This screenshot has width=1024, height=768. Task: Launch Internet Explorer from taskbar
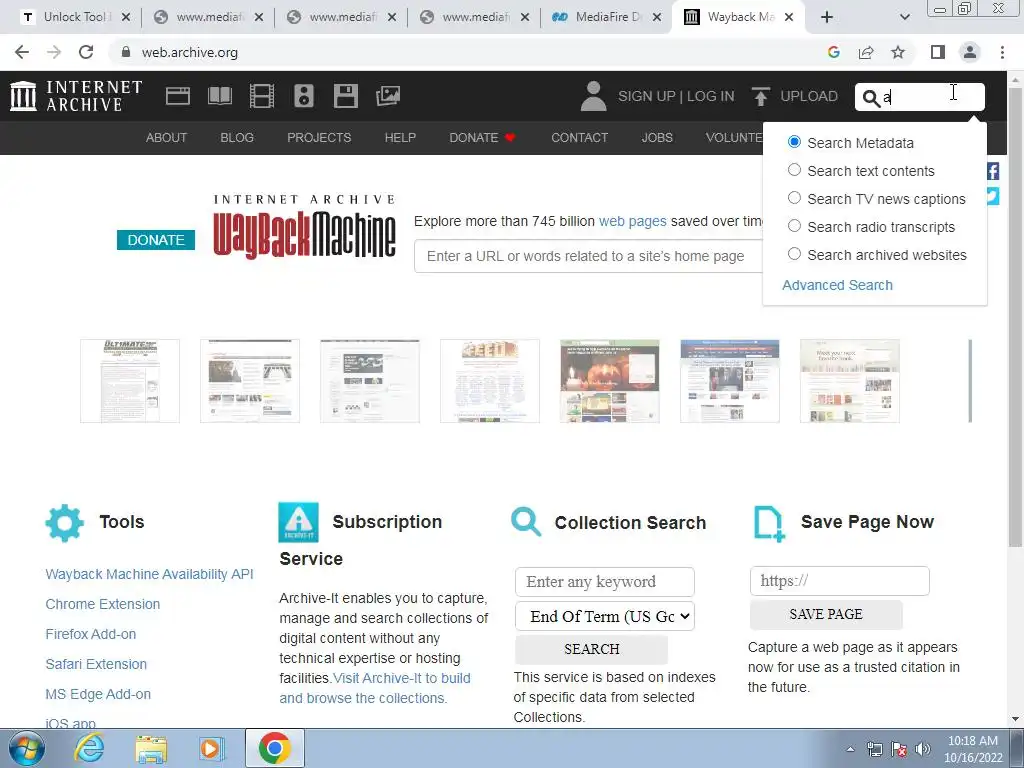coord(89,748)
